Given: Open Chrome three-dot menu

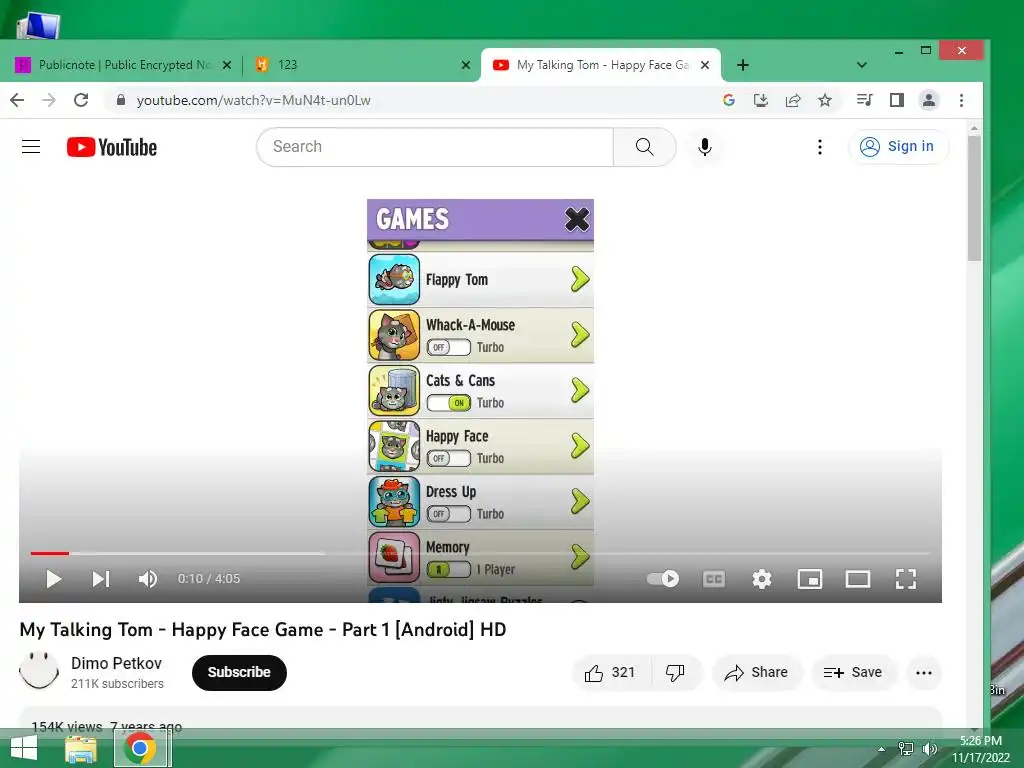Looking at the screenshot, I should click(961, 100).
